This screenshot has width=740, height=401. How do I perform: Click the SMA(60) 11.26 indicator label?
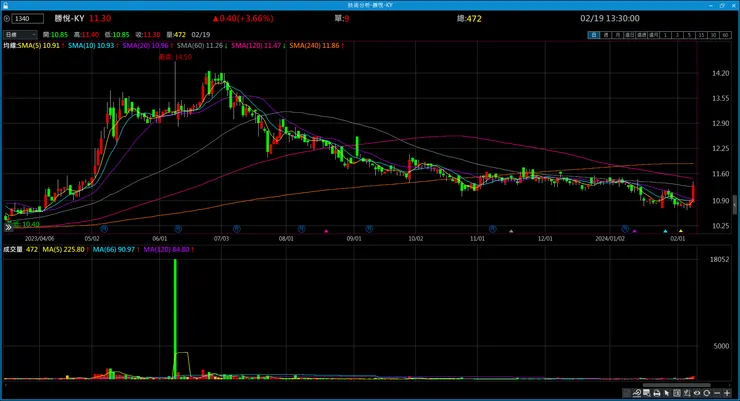pyautogui.click(x=202, y=46)
